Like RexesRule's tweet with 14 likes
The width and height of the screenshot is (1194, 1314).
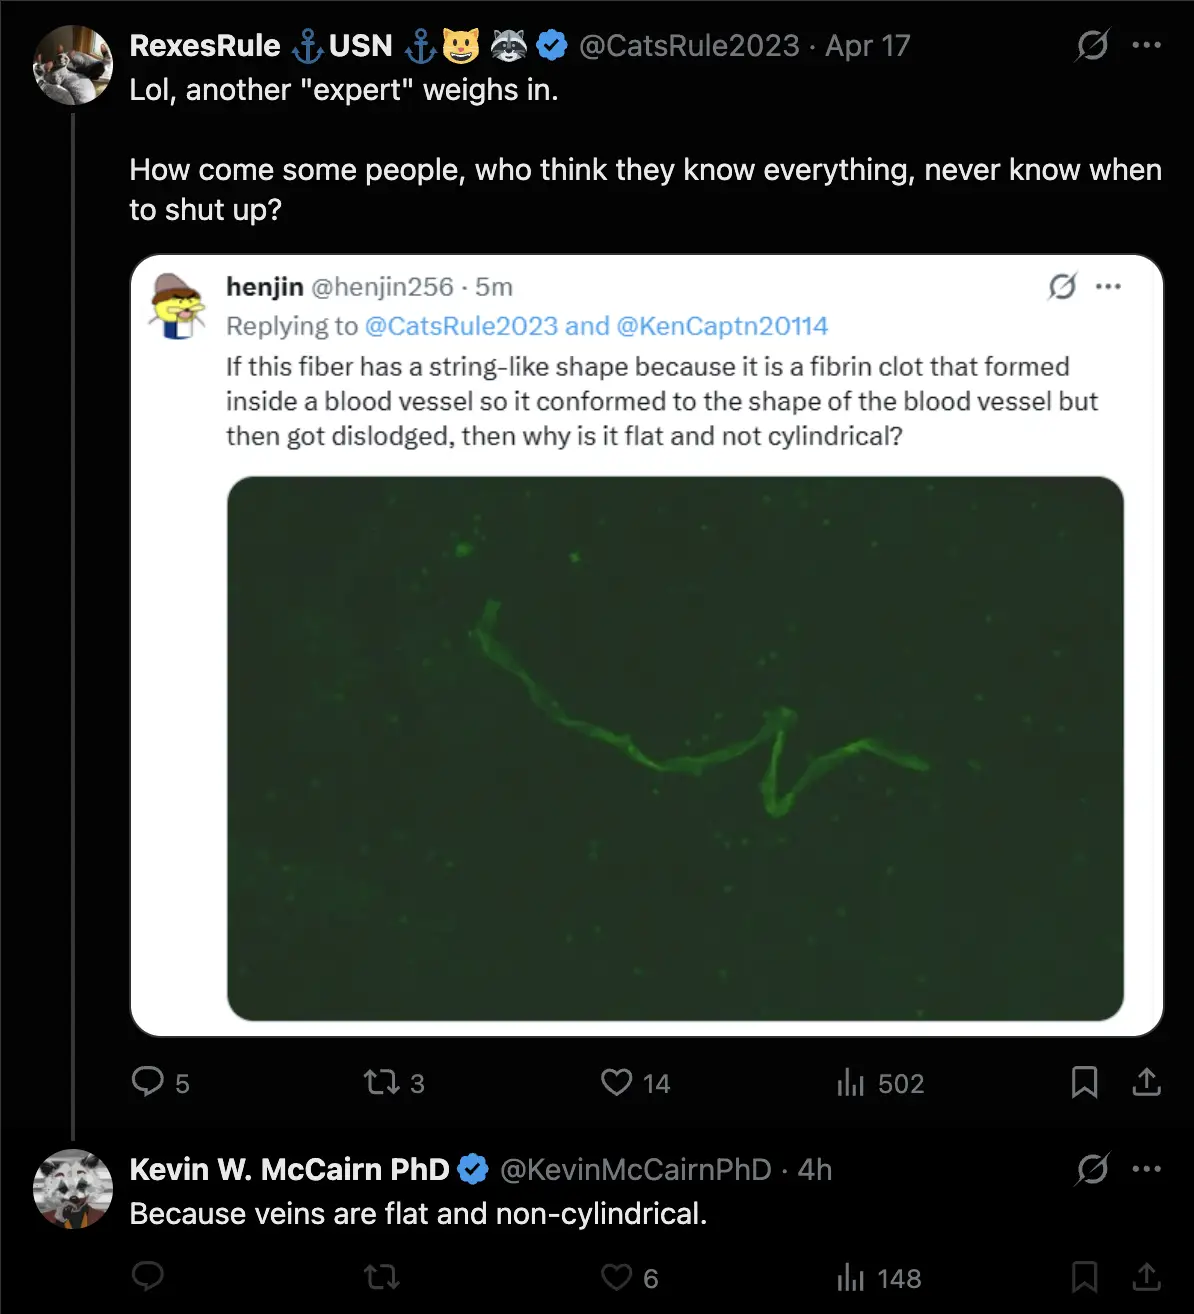pos(616,1082)
